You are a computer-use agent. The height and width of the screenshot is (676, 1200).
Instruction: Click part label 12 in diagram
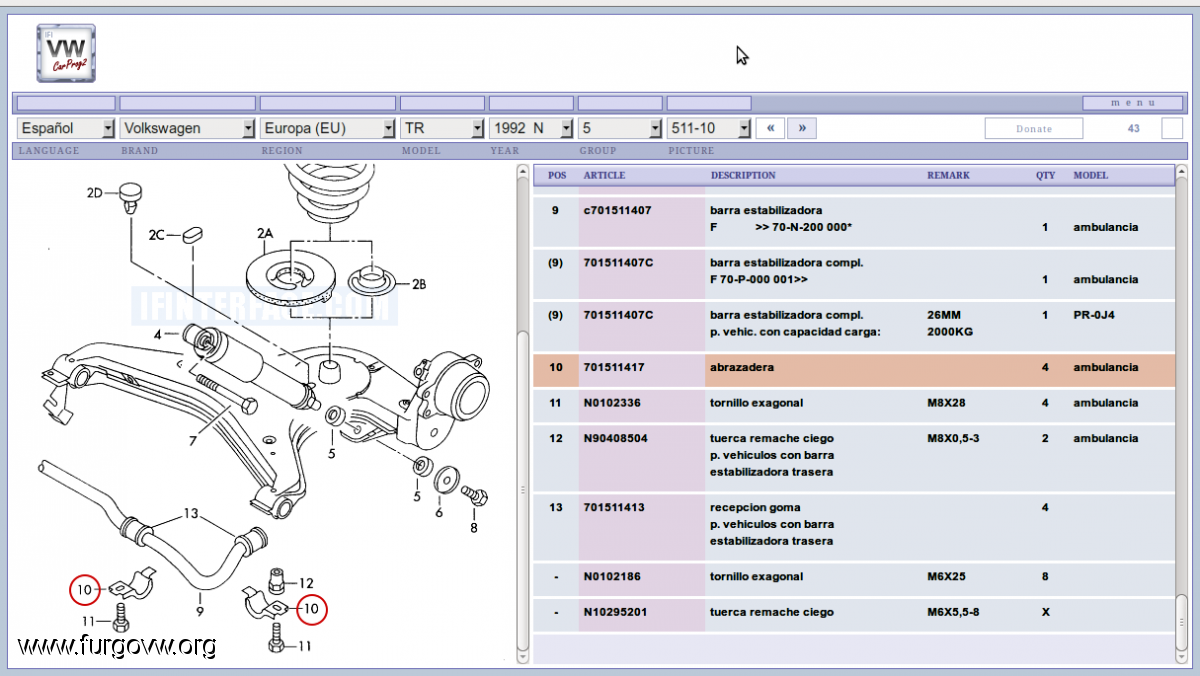pyautogui.click(x=306, y=583)
